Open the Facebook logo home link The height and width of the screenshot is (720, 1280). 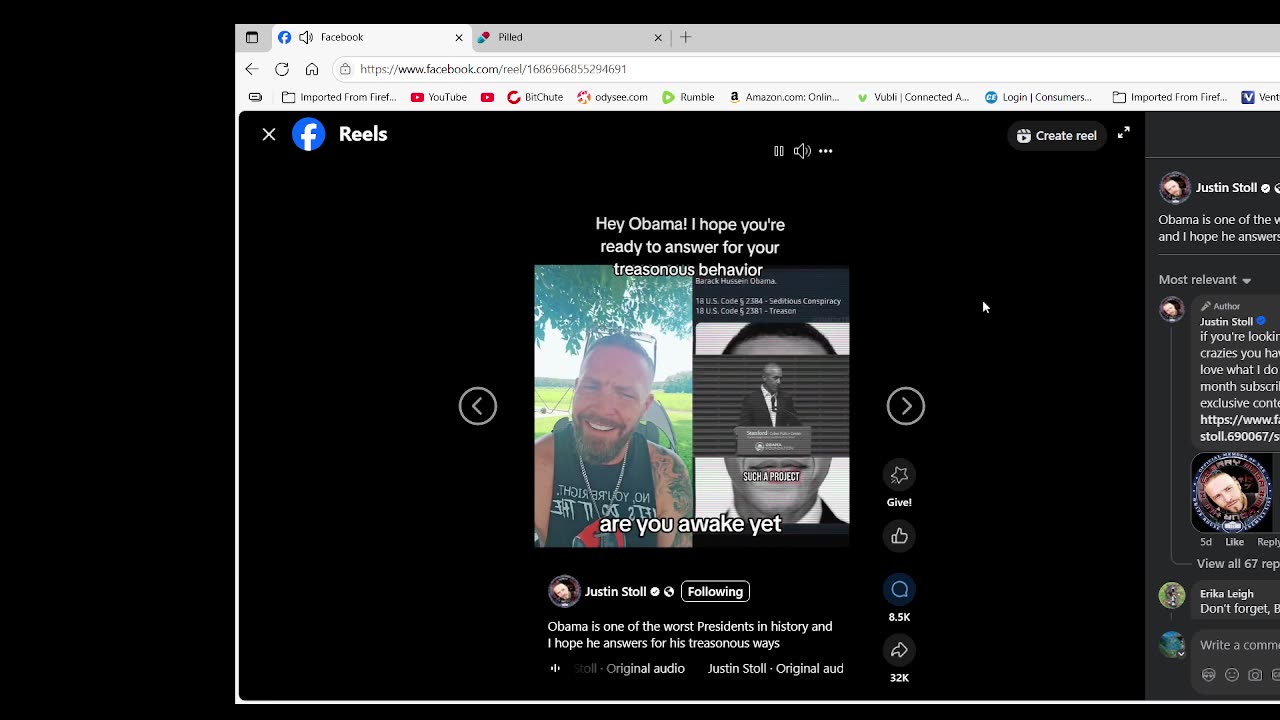[309, 134]
